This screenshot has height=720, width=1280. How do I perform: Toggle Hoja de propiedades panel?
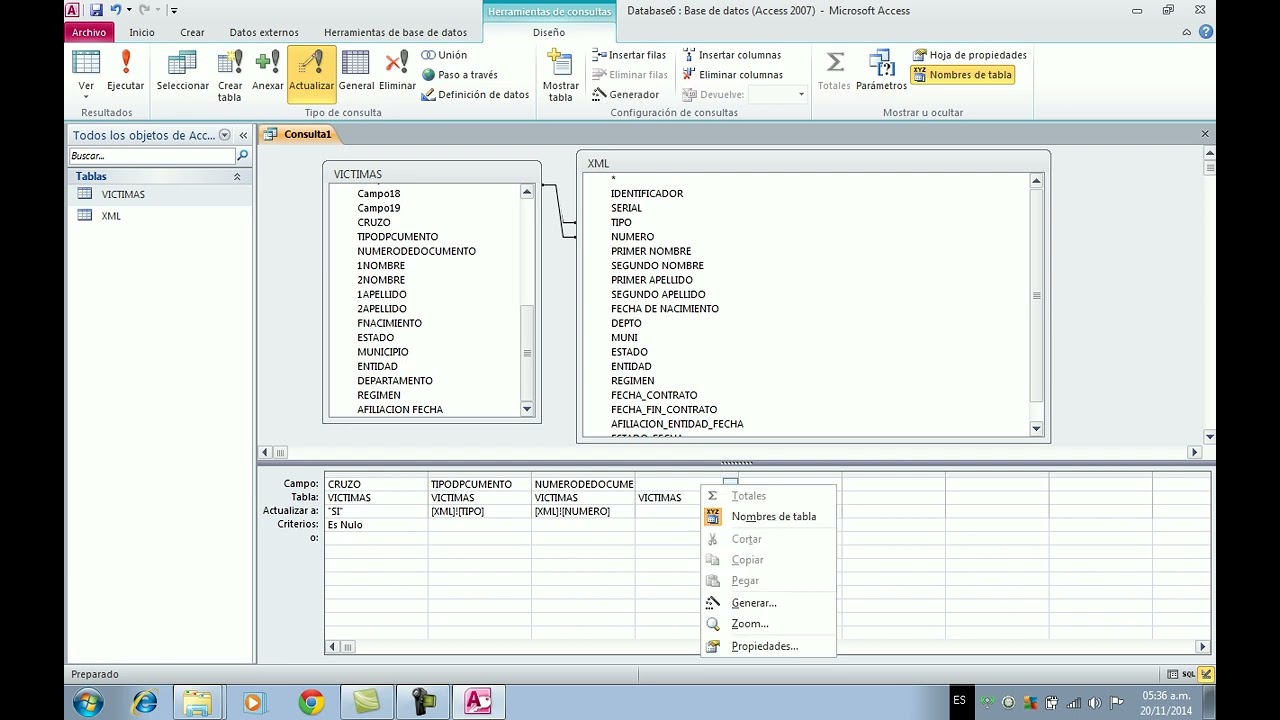970,55
